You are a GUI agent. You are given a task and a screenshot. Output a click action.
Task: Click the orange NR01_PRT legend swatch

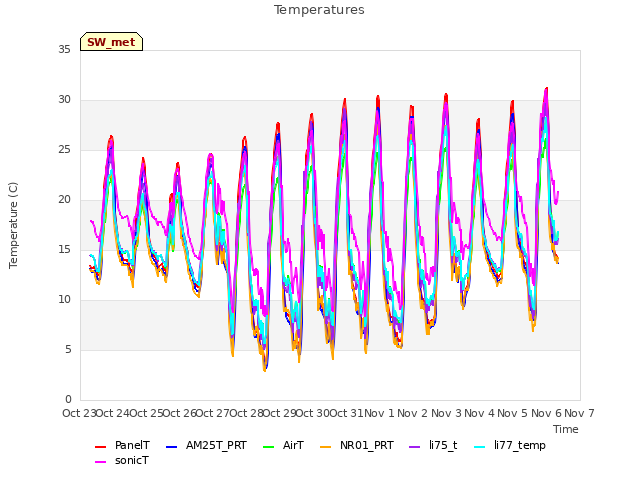[x=325, y=447]
